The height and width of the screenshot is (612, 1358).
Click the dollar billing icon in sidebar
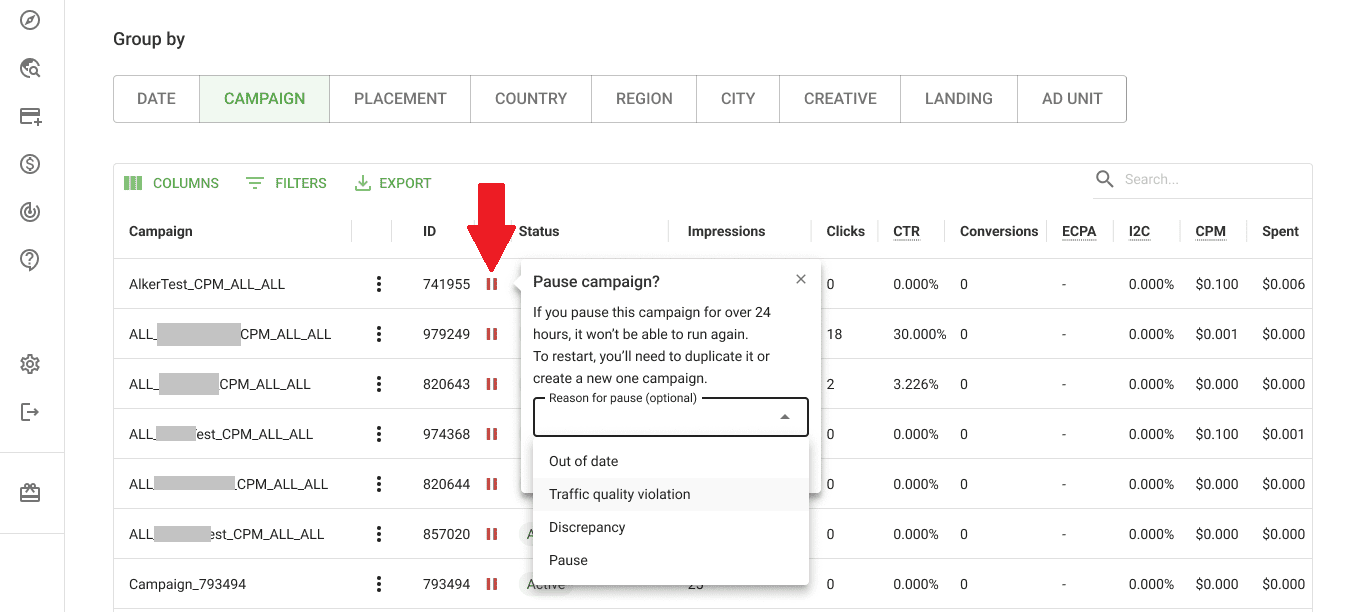[x=30, y=164]
